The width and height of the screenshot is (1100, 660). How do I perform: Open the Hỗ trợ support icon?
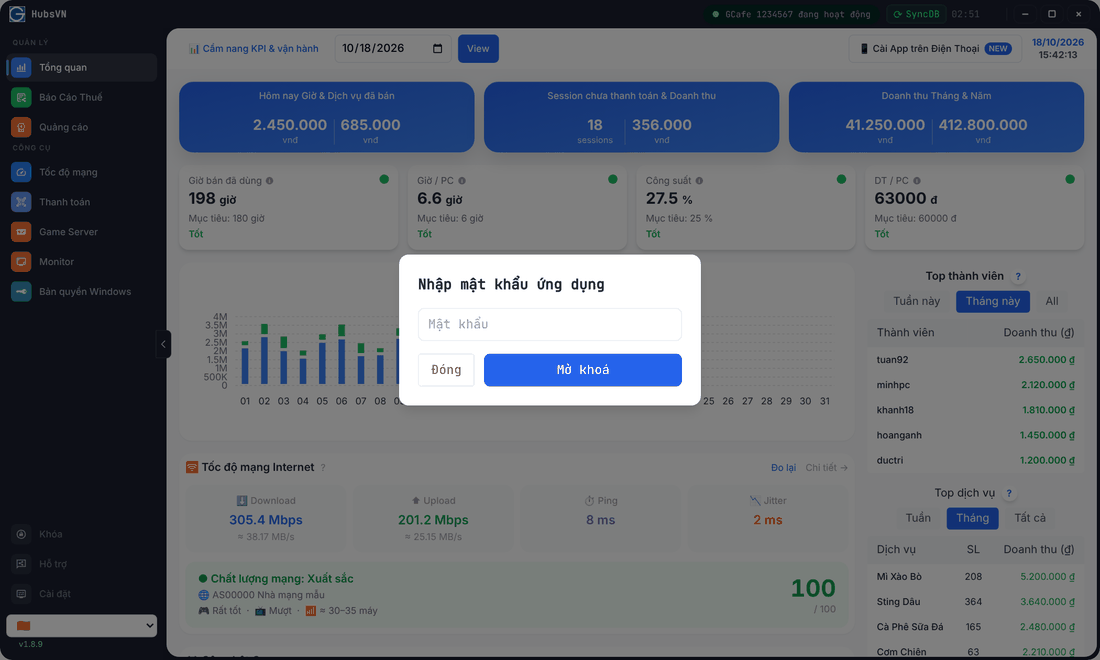point(21,564)
